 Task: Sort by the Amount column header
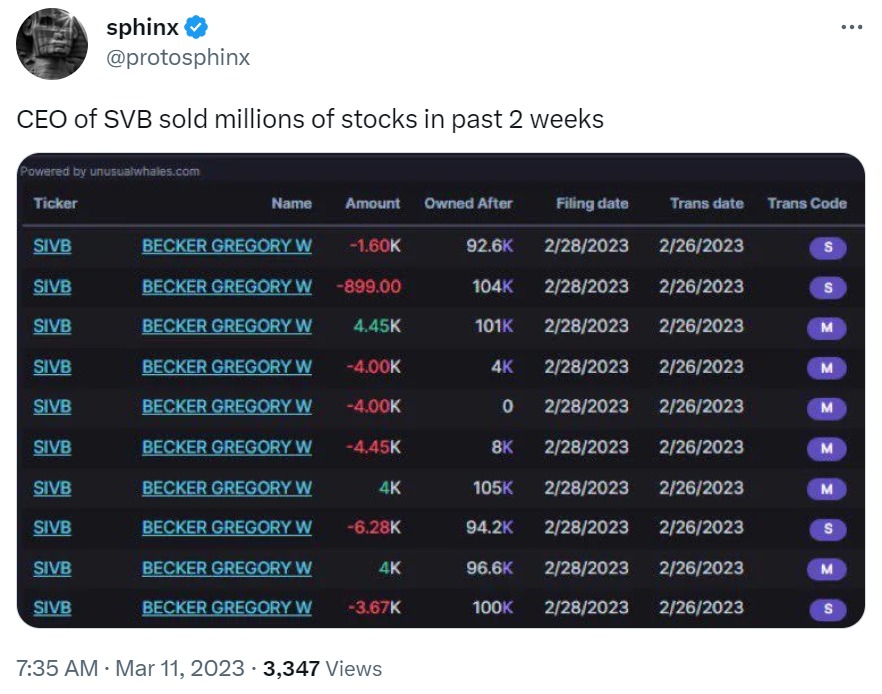pyautogui.click(x=372, y=203)
